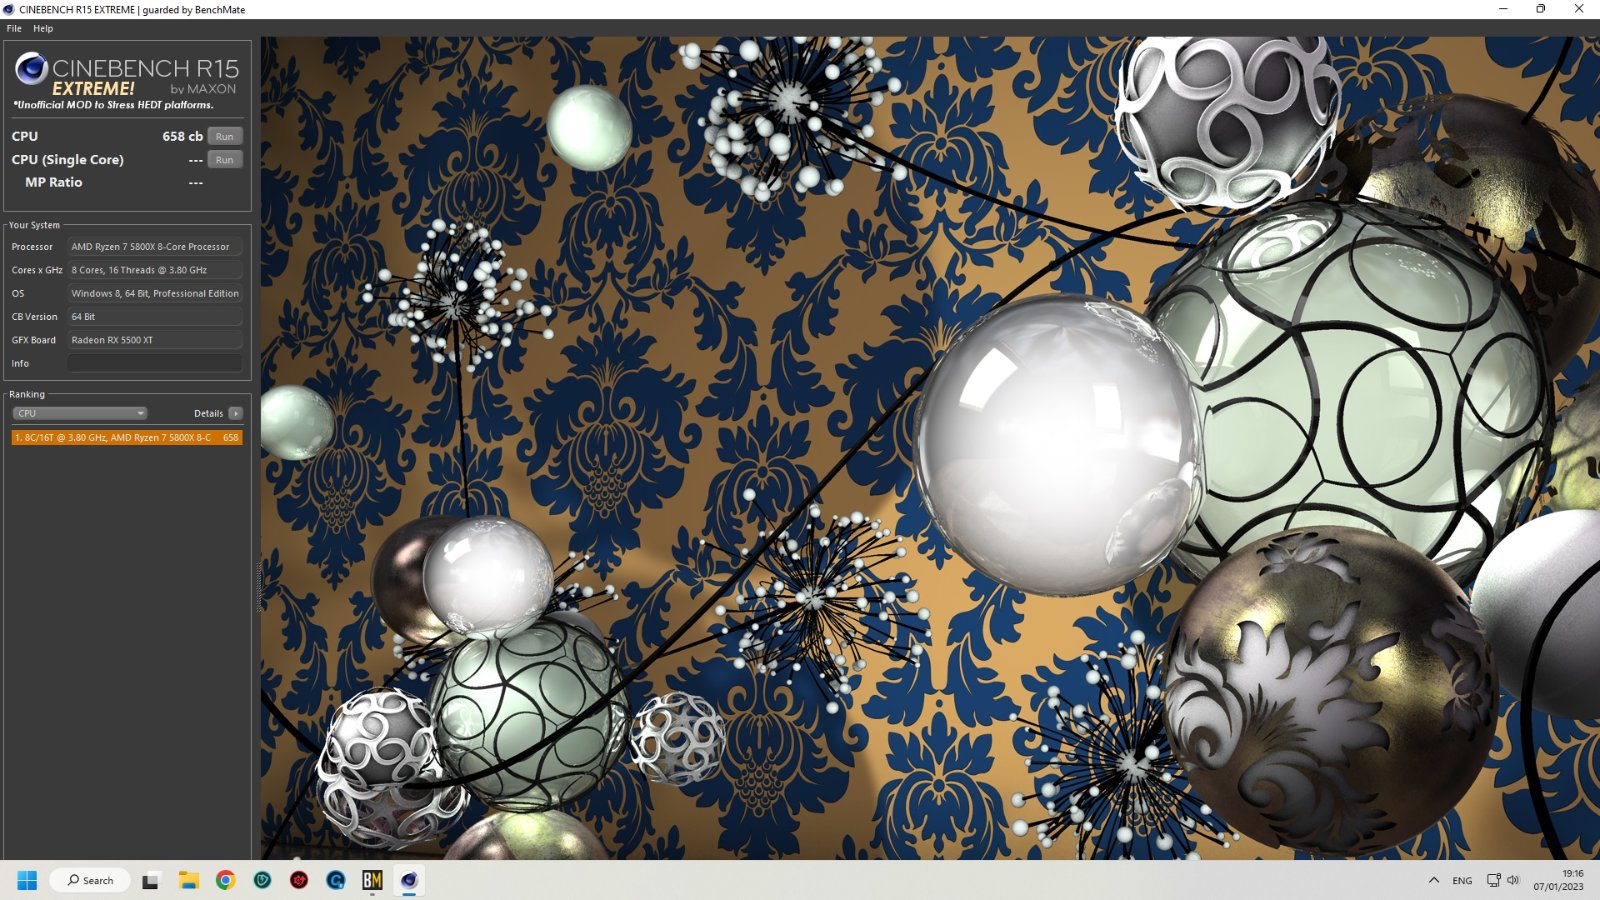Click the side panel collapse handle
1600x900 pixels.
tap(257, 585)
